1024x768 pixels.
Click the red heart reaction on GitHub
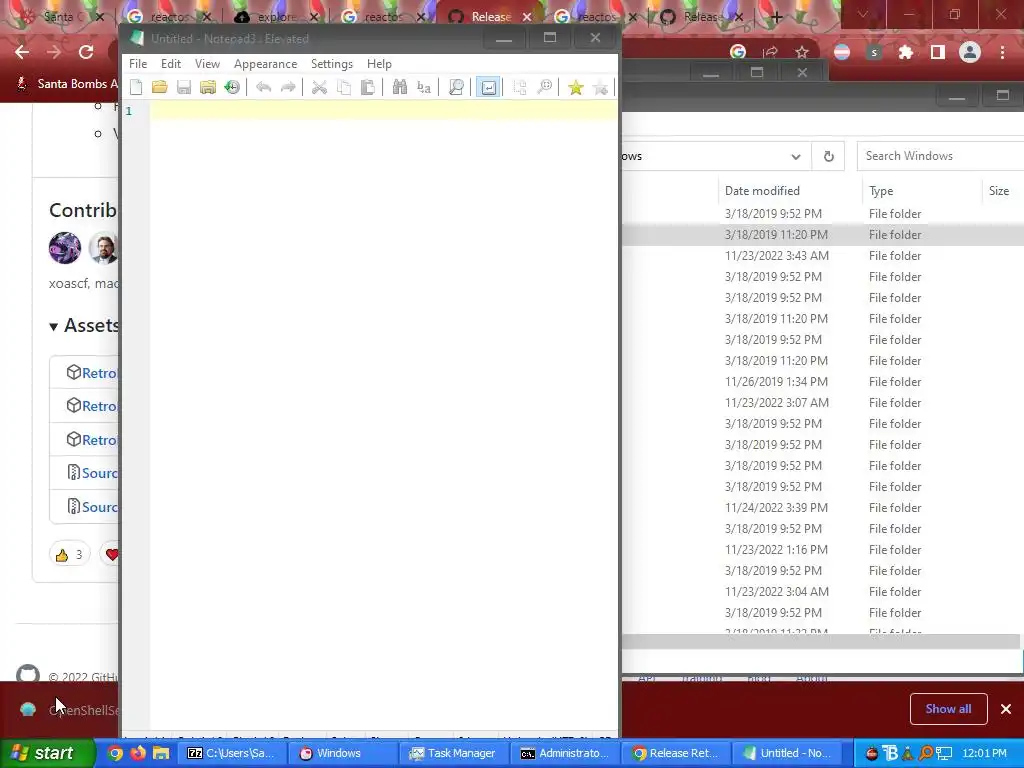[112, 554]
